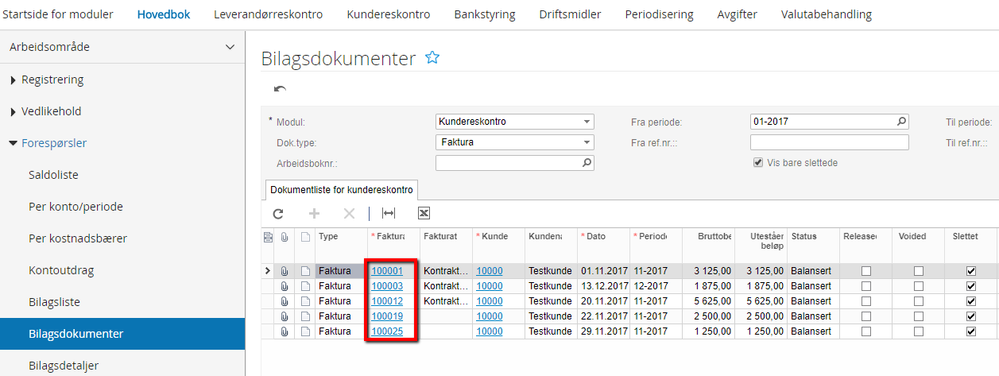The image size is (999, 376).
Task: Open the Kundereskontro module tab
Action: point(389,14)
